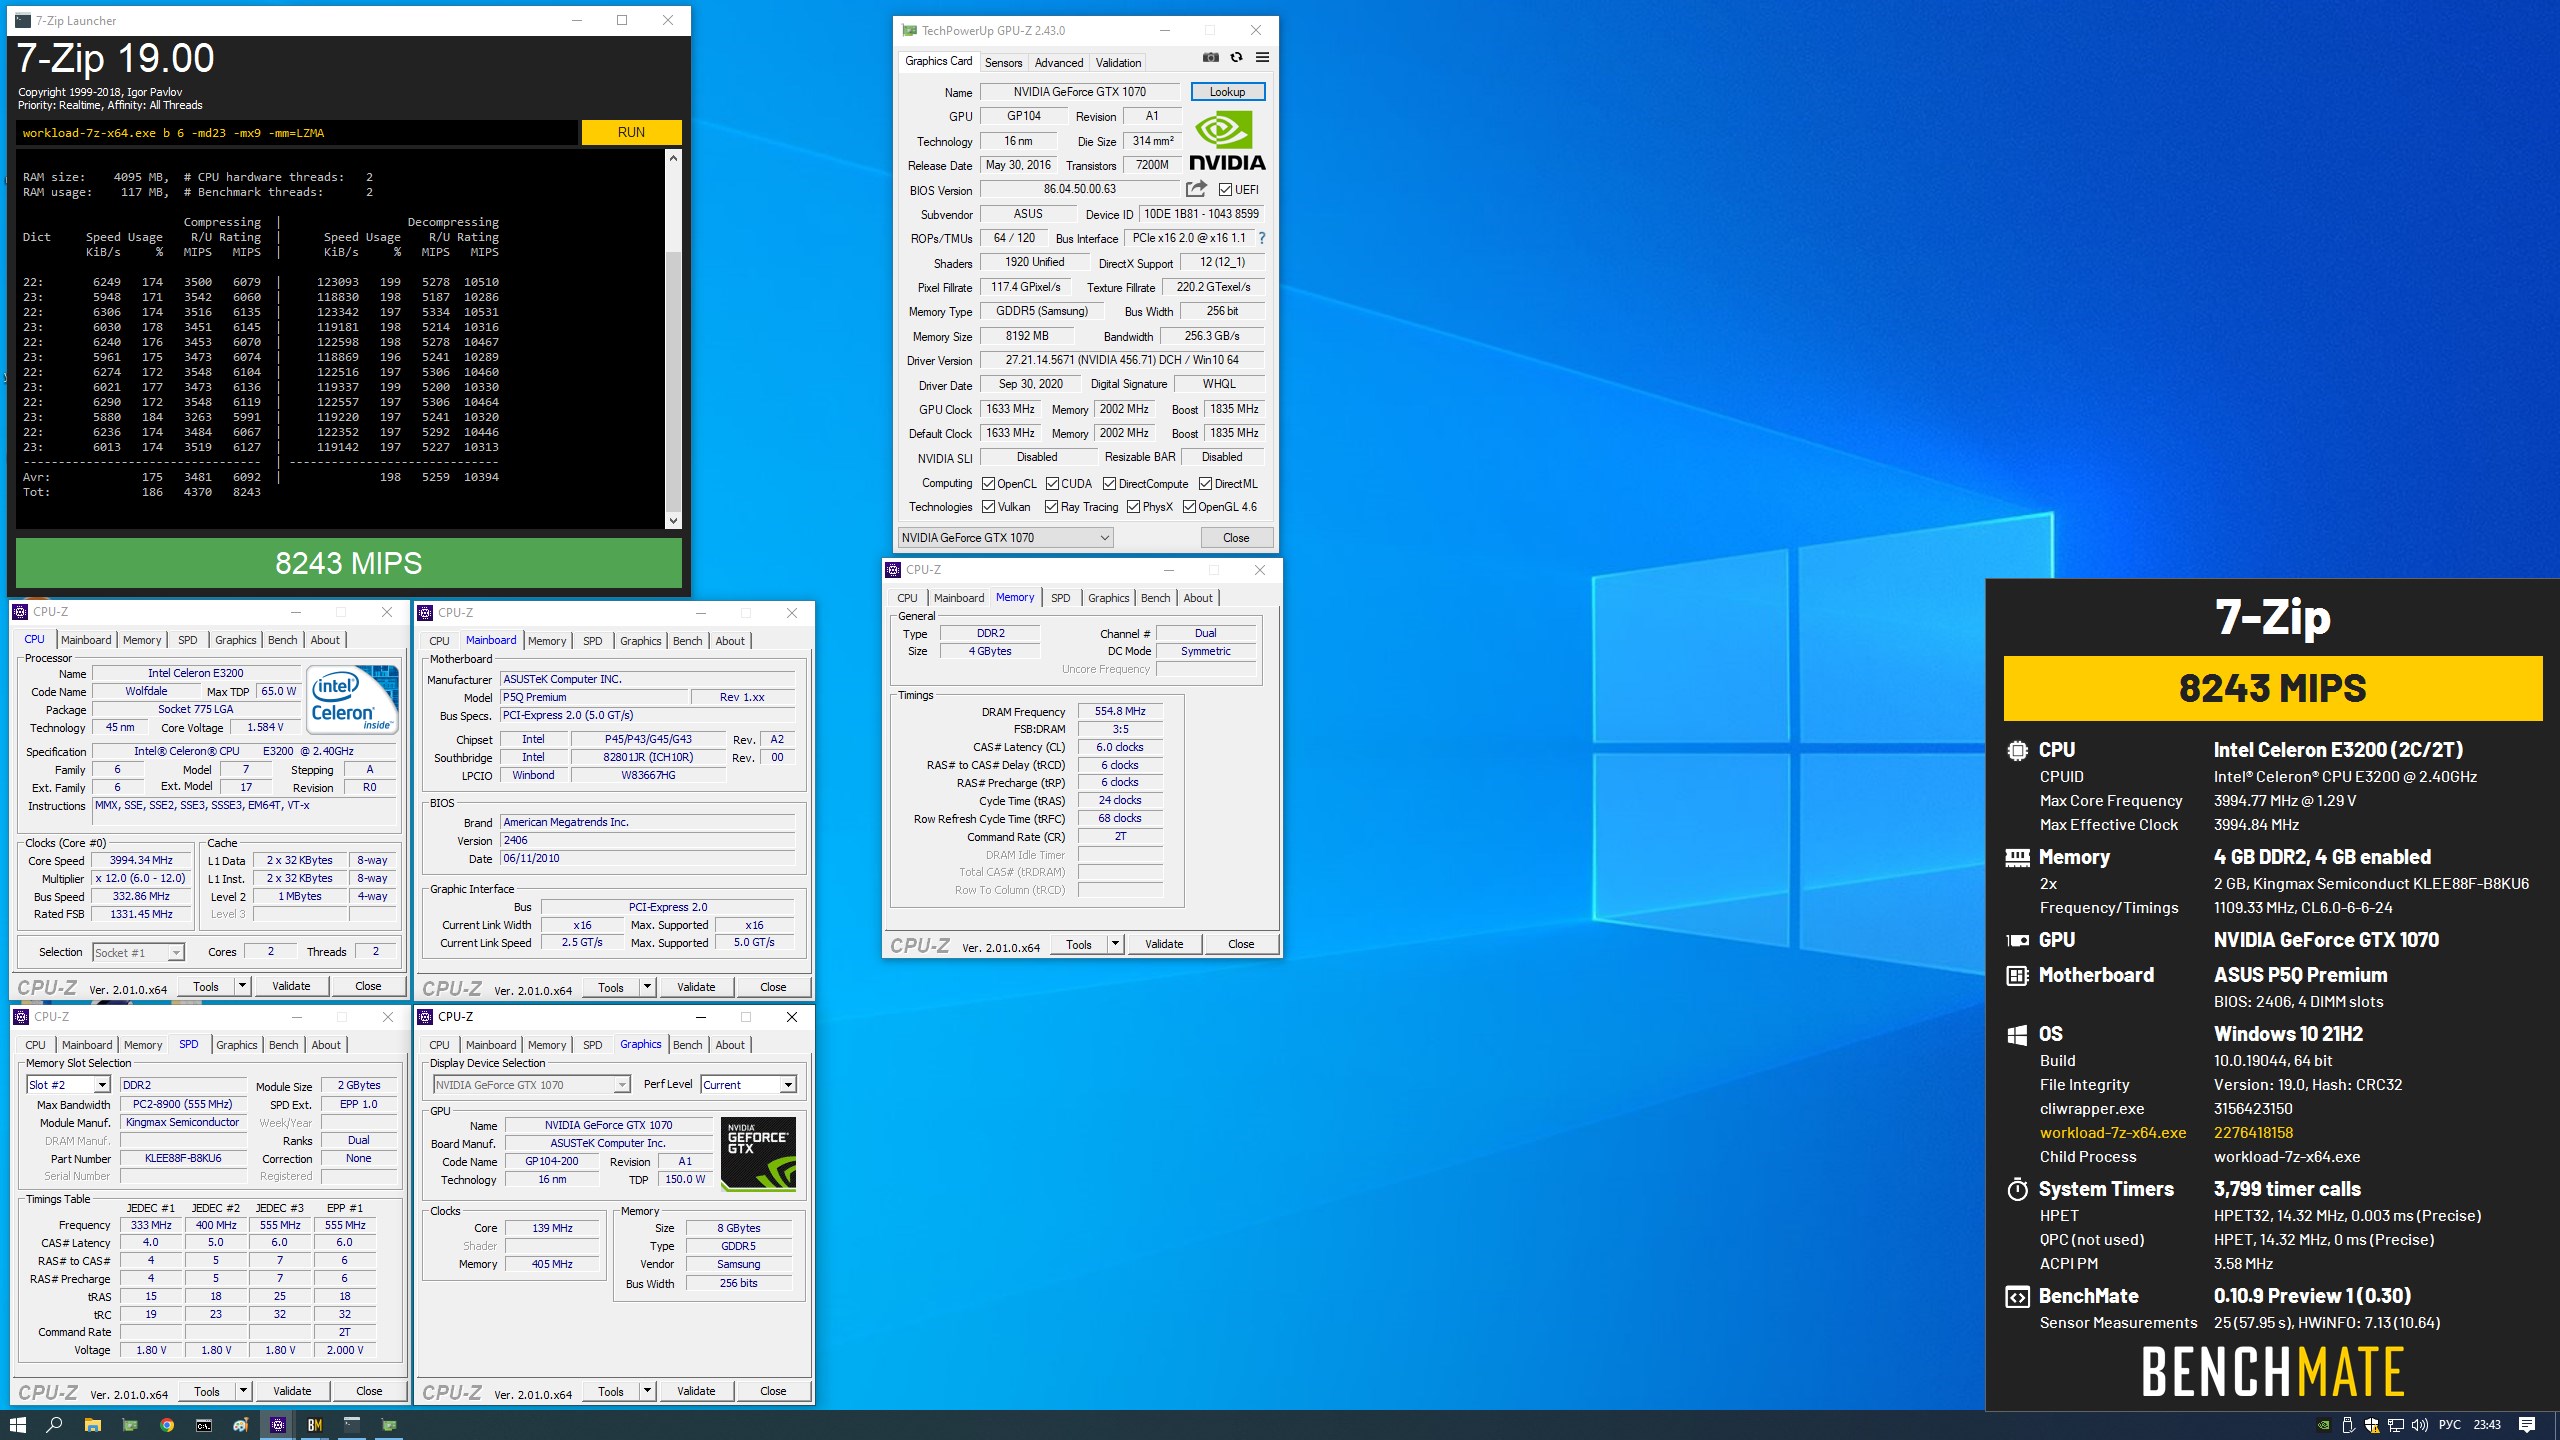The width and height of the screenshot is (2560, 1440).
Task: Open BenchMate taskbar icon
Action: click(x=315, y=1425)
